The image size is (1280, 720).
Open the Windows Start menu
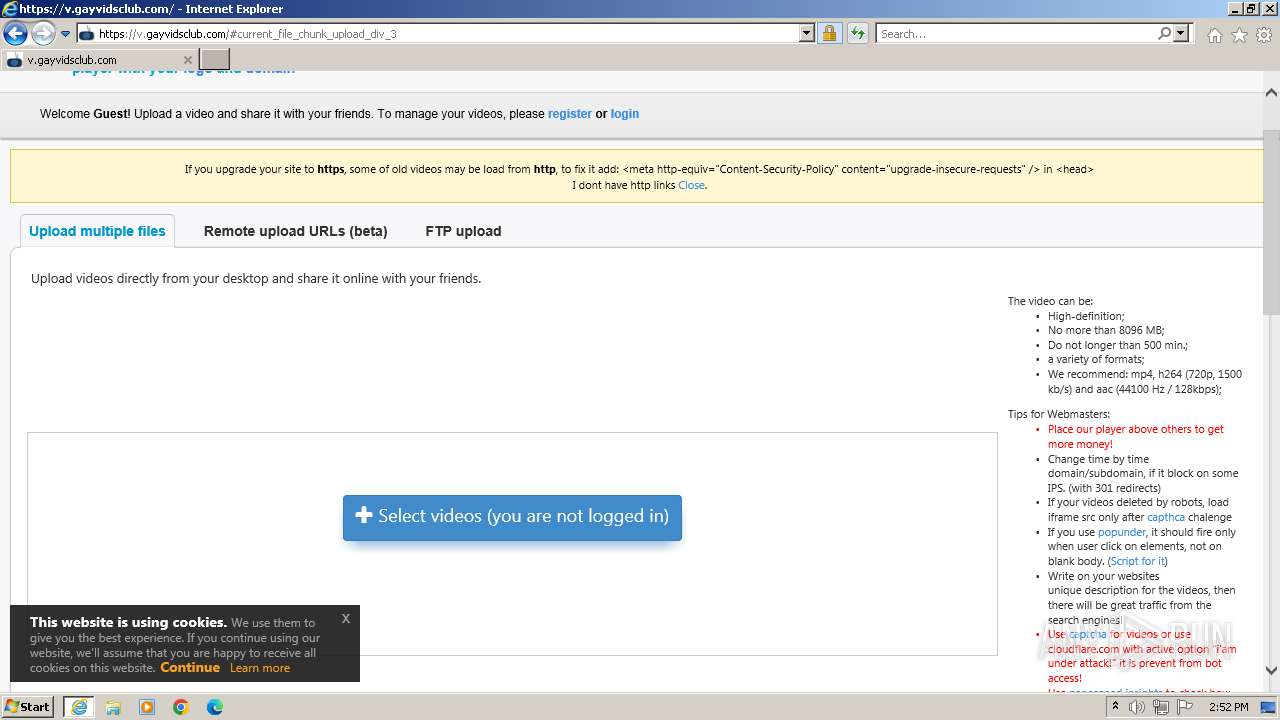tap(28, 706)
